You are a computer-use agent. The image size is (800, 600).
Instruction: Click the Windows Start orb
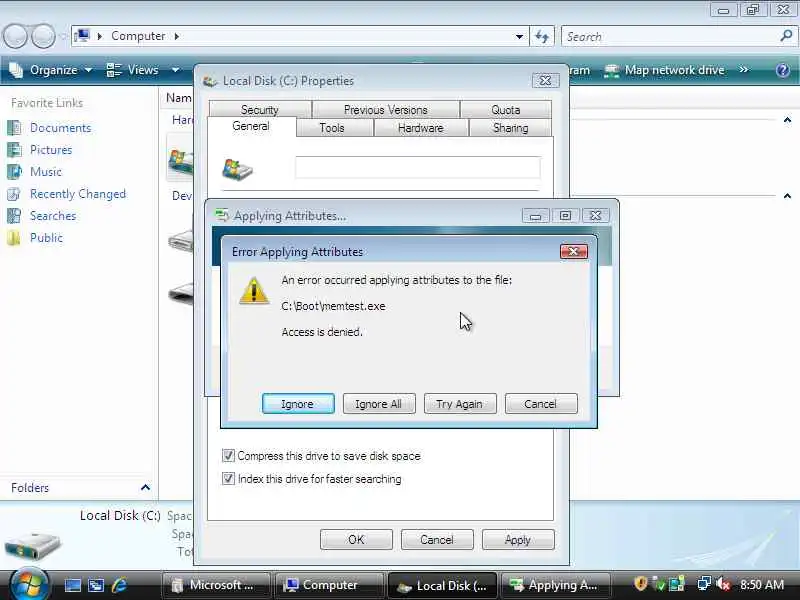tap(29, 585)
